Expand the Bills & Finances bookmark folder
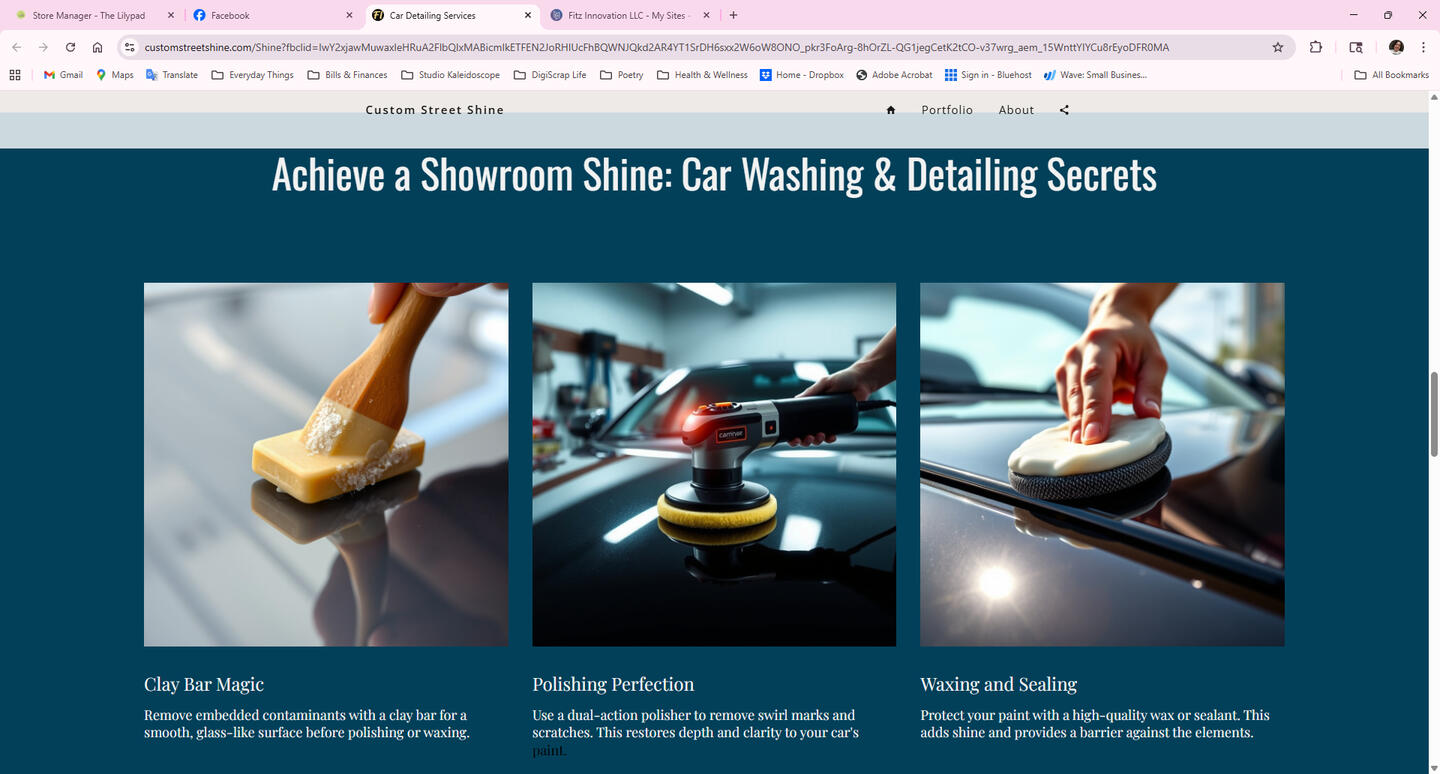Viewport: 1440px width, 774px height. pos(347,75)
